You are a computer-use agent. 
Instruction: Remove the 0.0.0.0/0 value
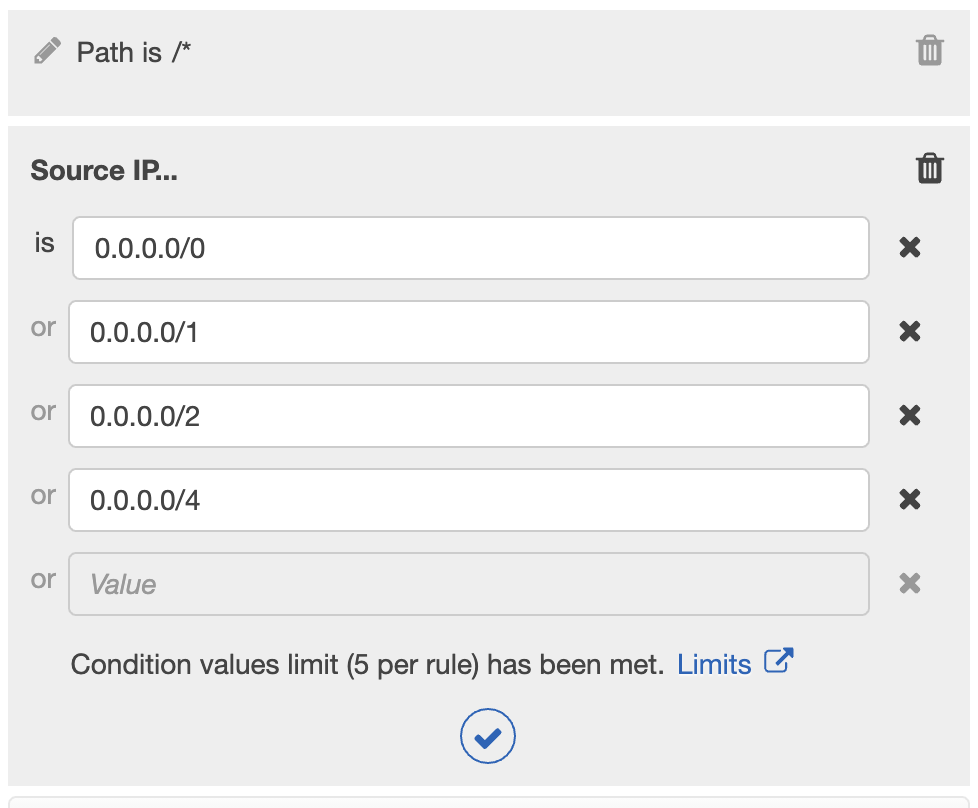pos(909,248)
